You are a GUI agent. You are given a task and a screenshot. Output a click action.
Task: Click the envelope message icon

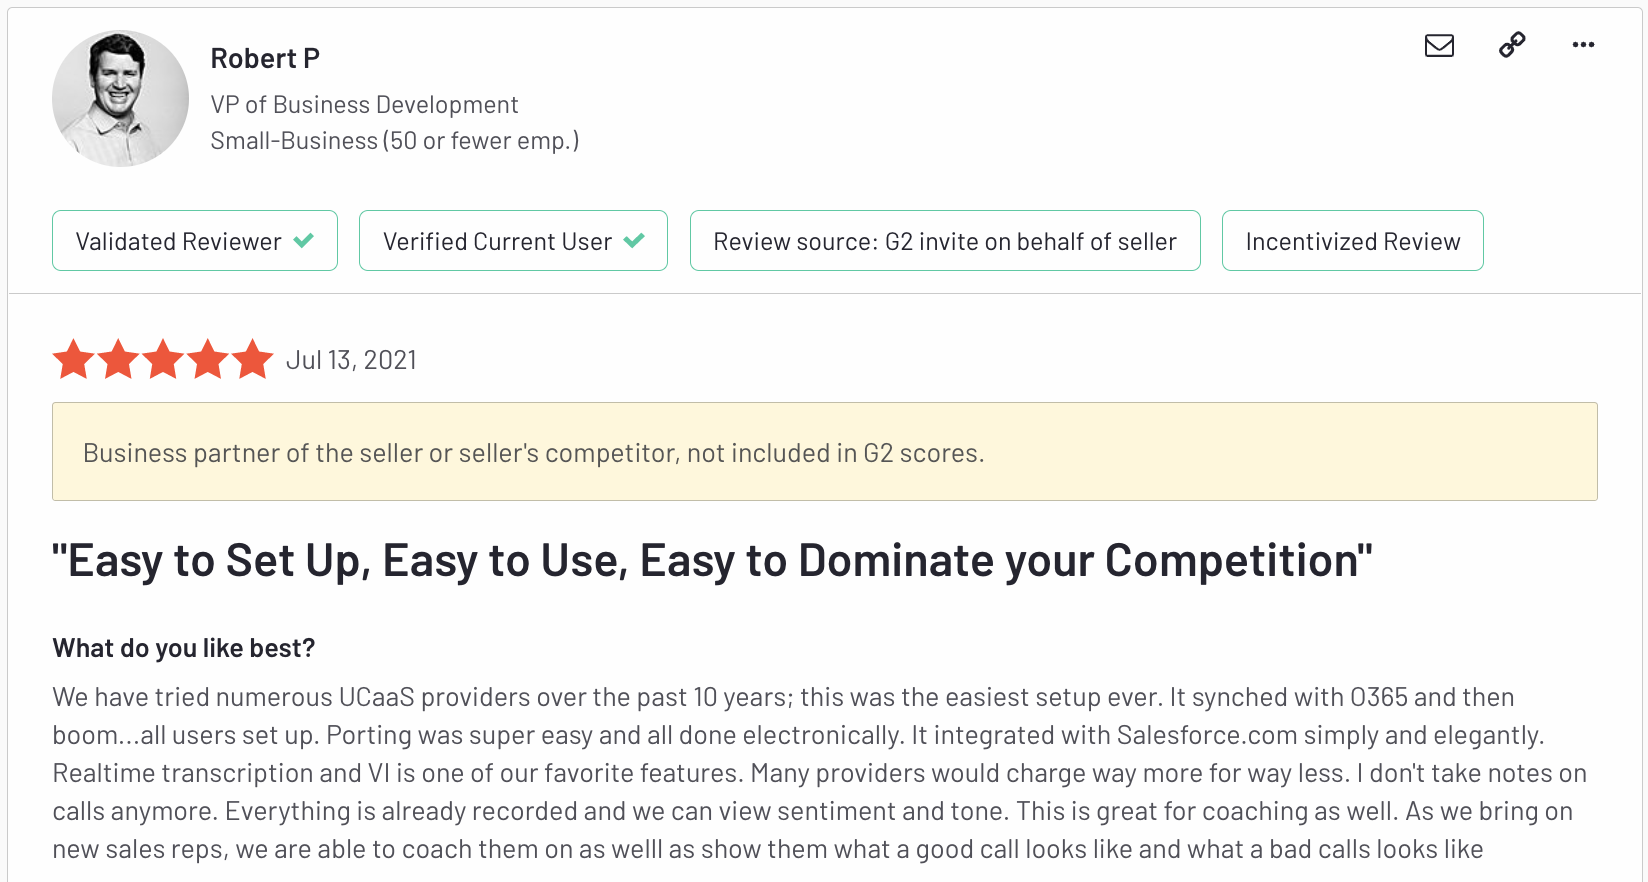click(x=1439, y=45)
